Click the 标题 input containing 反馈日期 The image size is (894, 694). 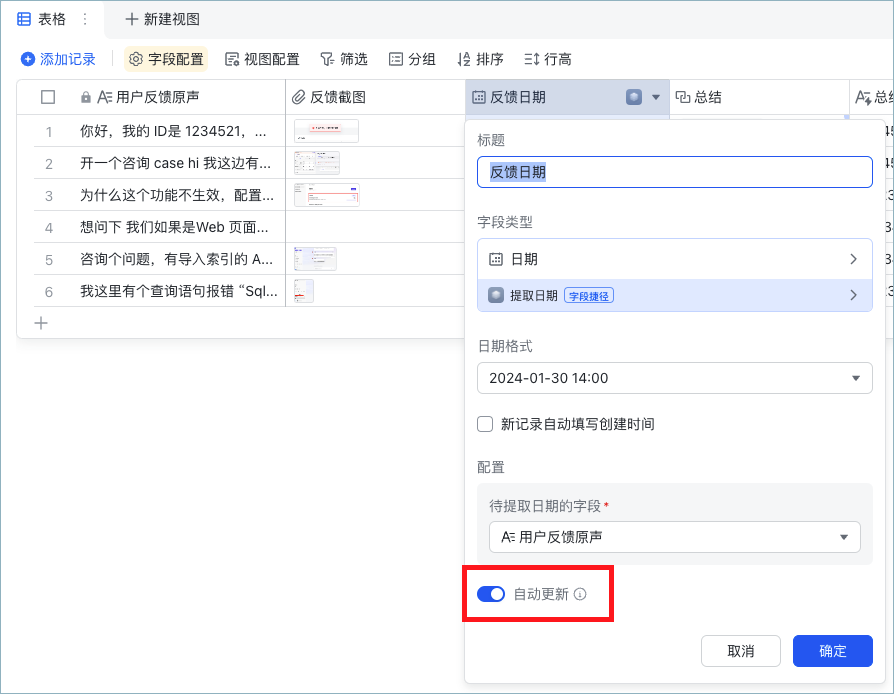pos(674,172)
